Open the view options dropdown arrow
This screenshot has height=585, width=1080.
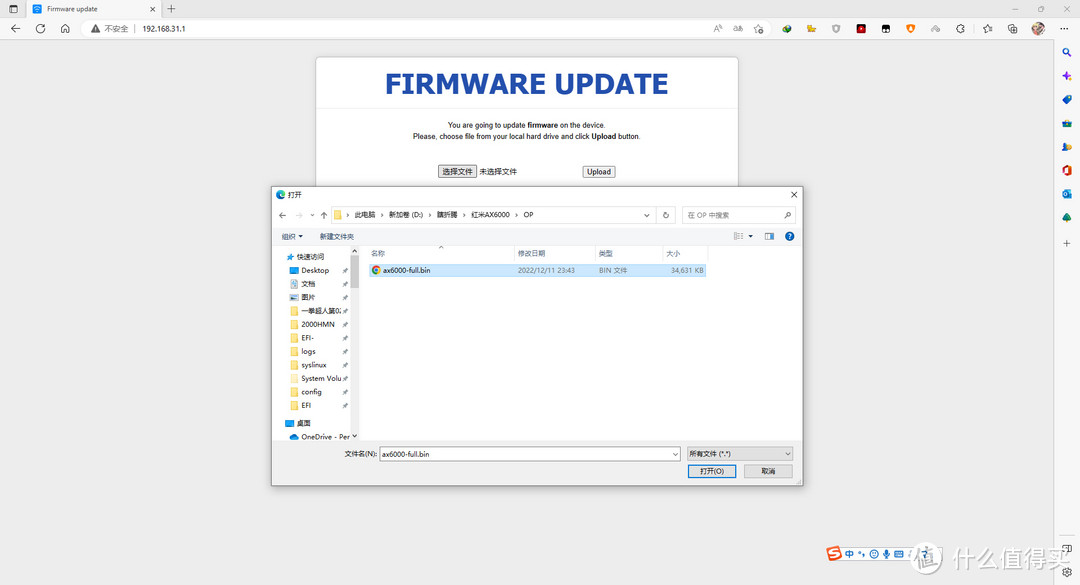752,236
